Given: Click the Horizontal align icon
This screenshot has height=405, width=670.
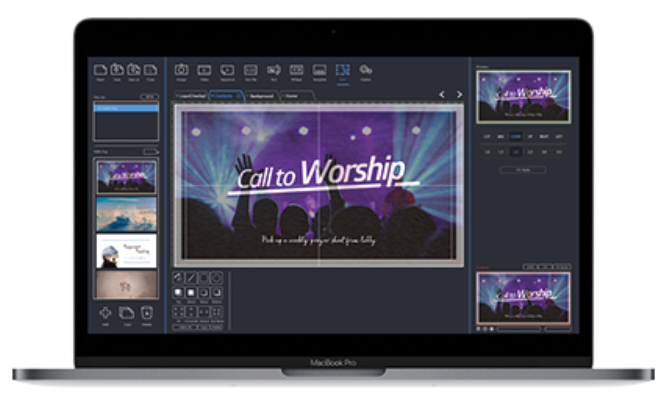Looking at the screenshot, I should point(191,312).
